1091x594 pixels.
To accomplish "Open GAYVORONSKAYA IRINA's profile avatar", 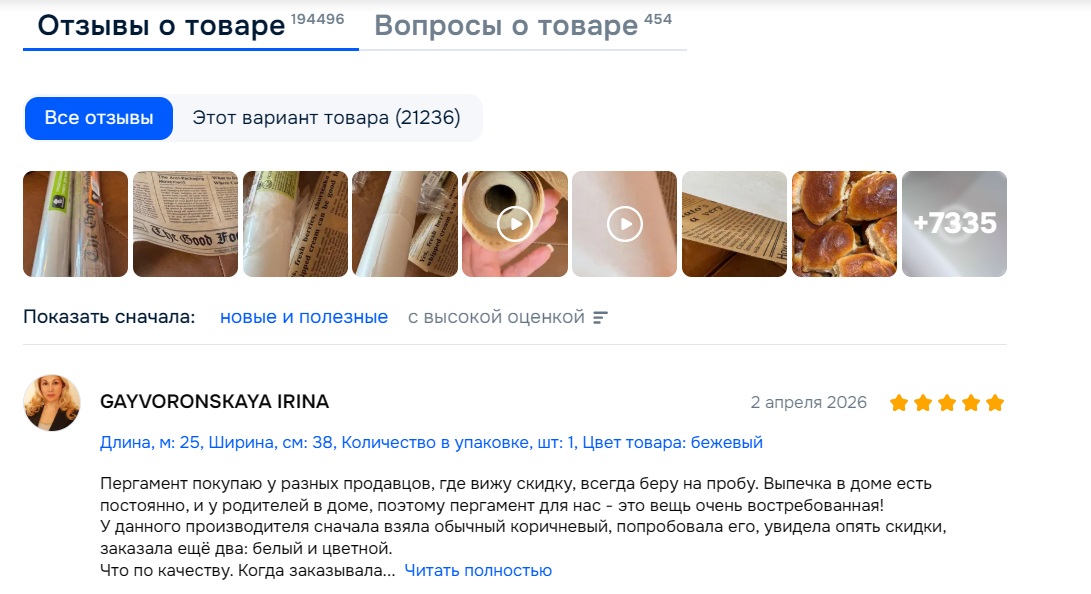I will click(51, 403).
